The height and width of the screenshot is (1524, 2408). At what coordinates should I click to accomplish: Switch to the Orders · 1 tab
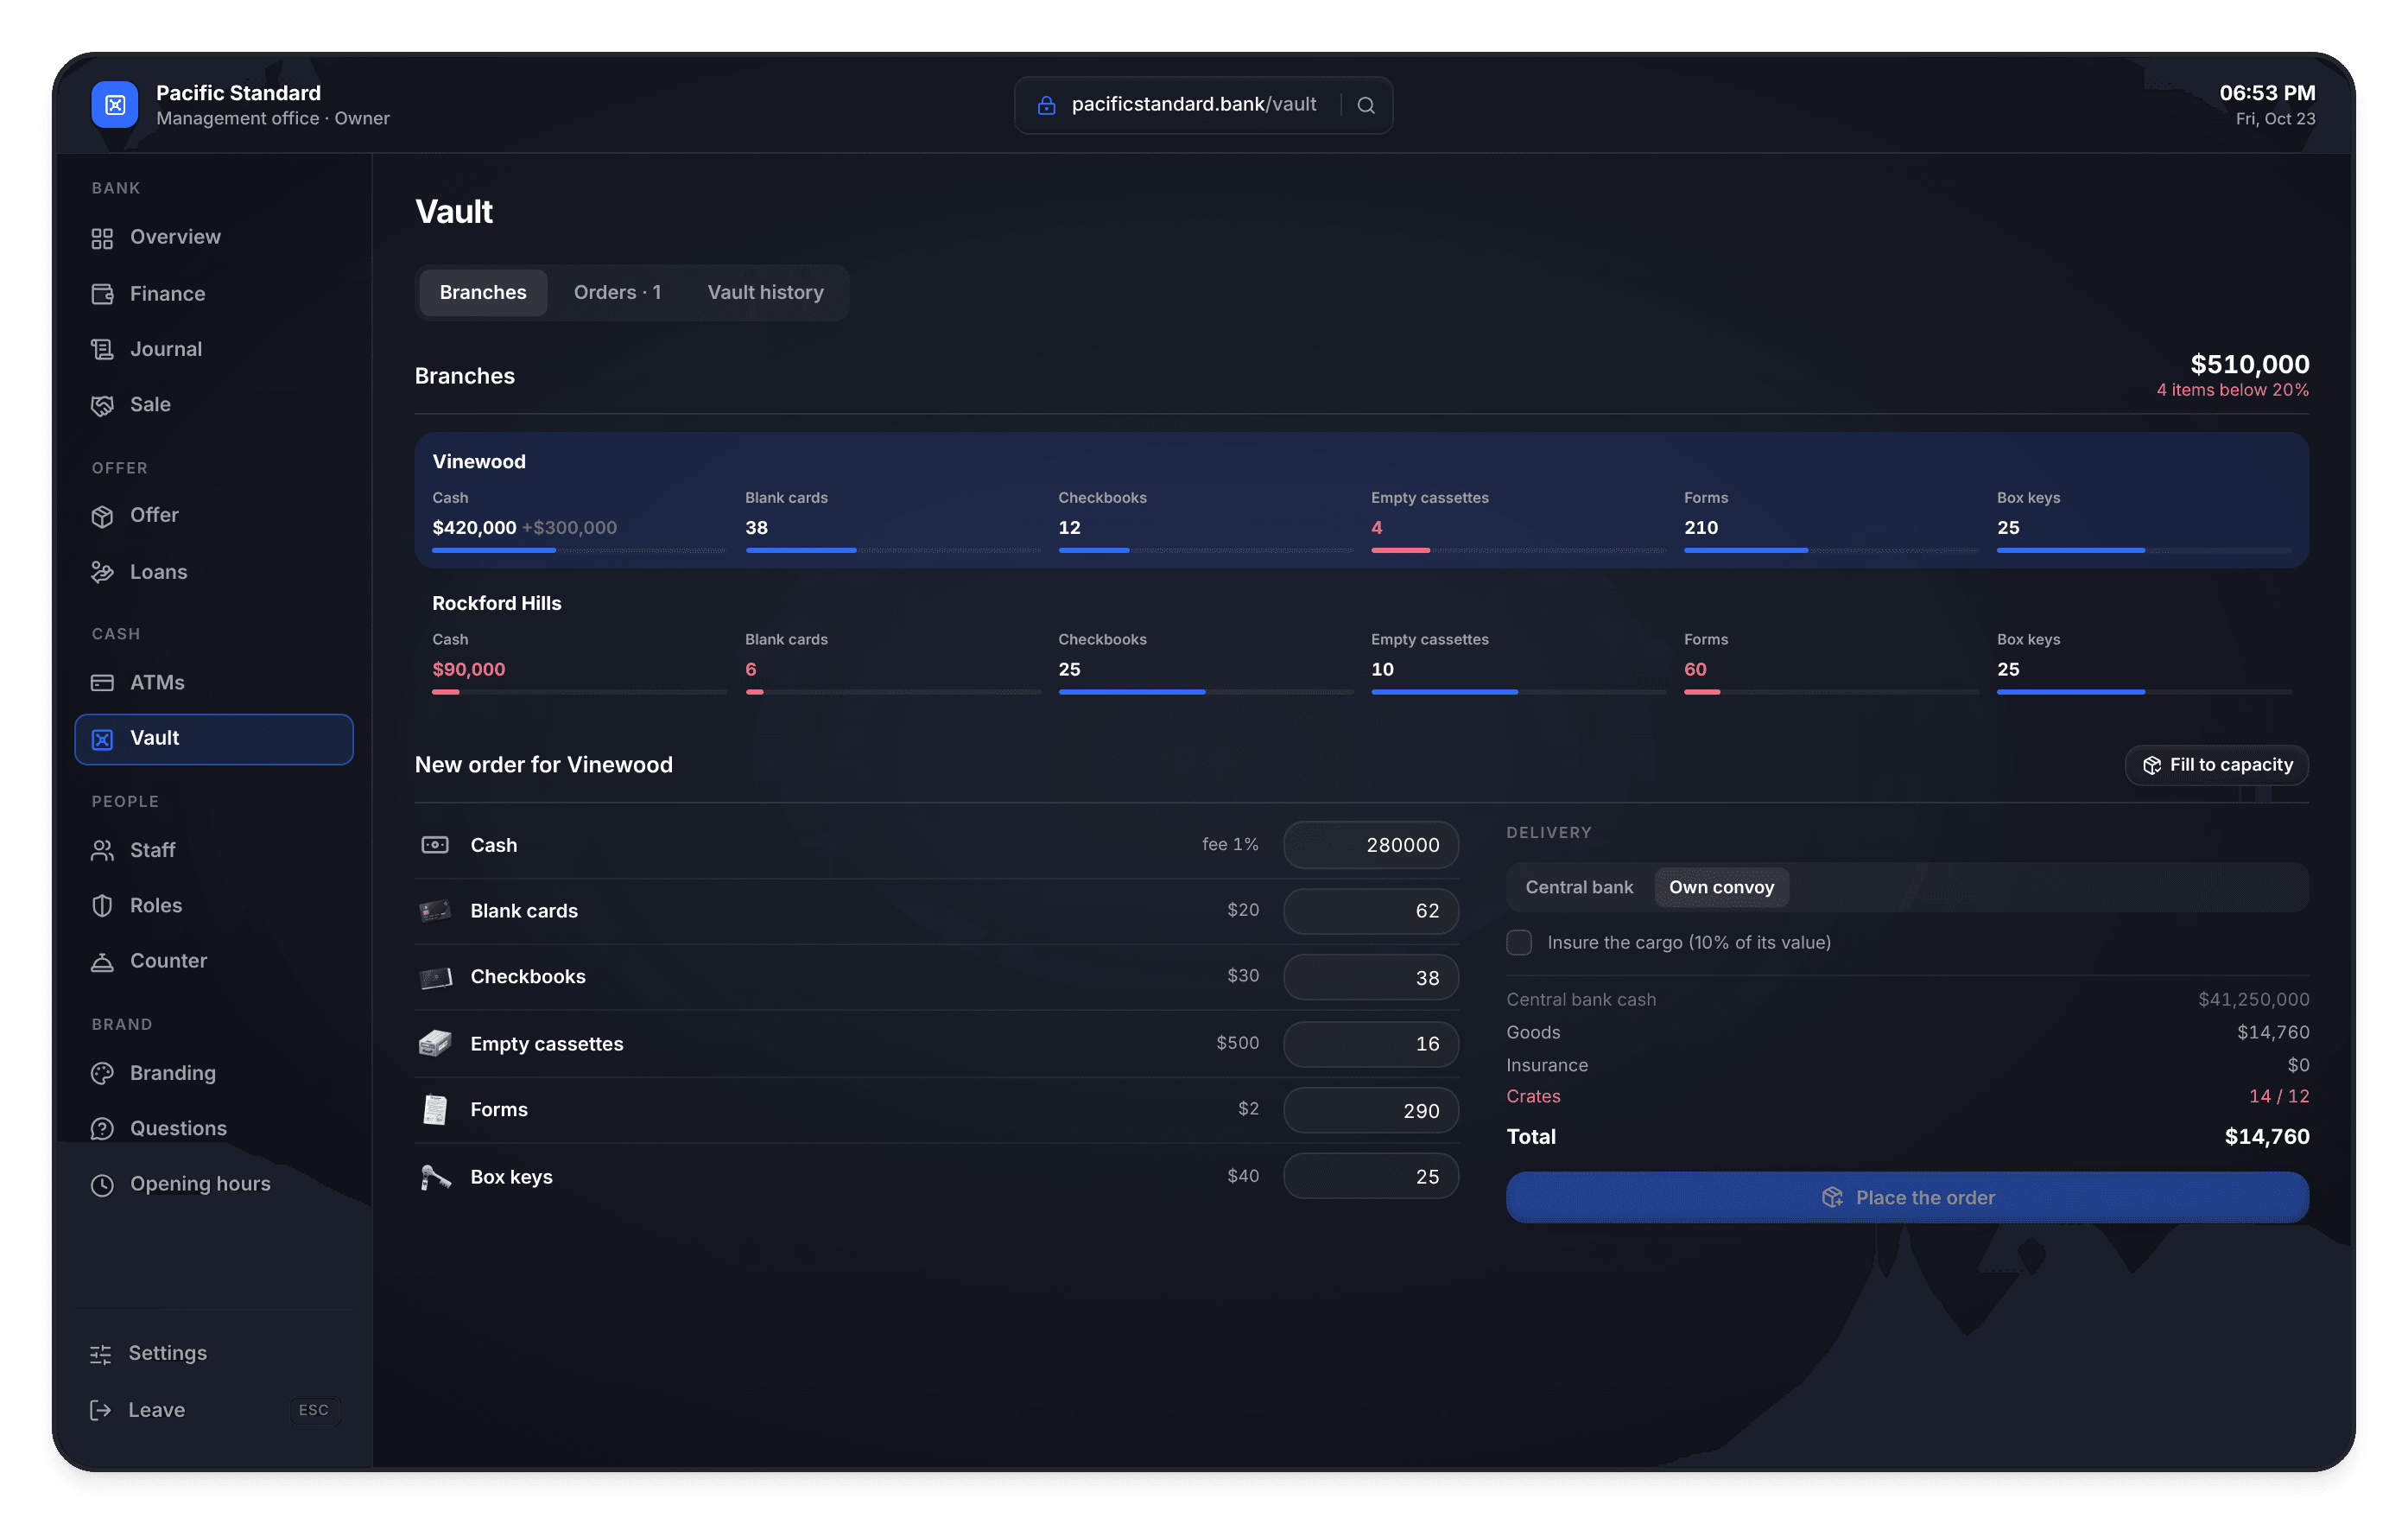tap(617, 292)
